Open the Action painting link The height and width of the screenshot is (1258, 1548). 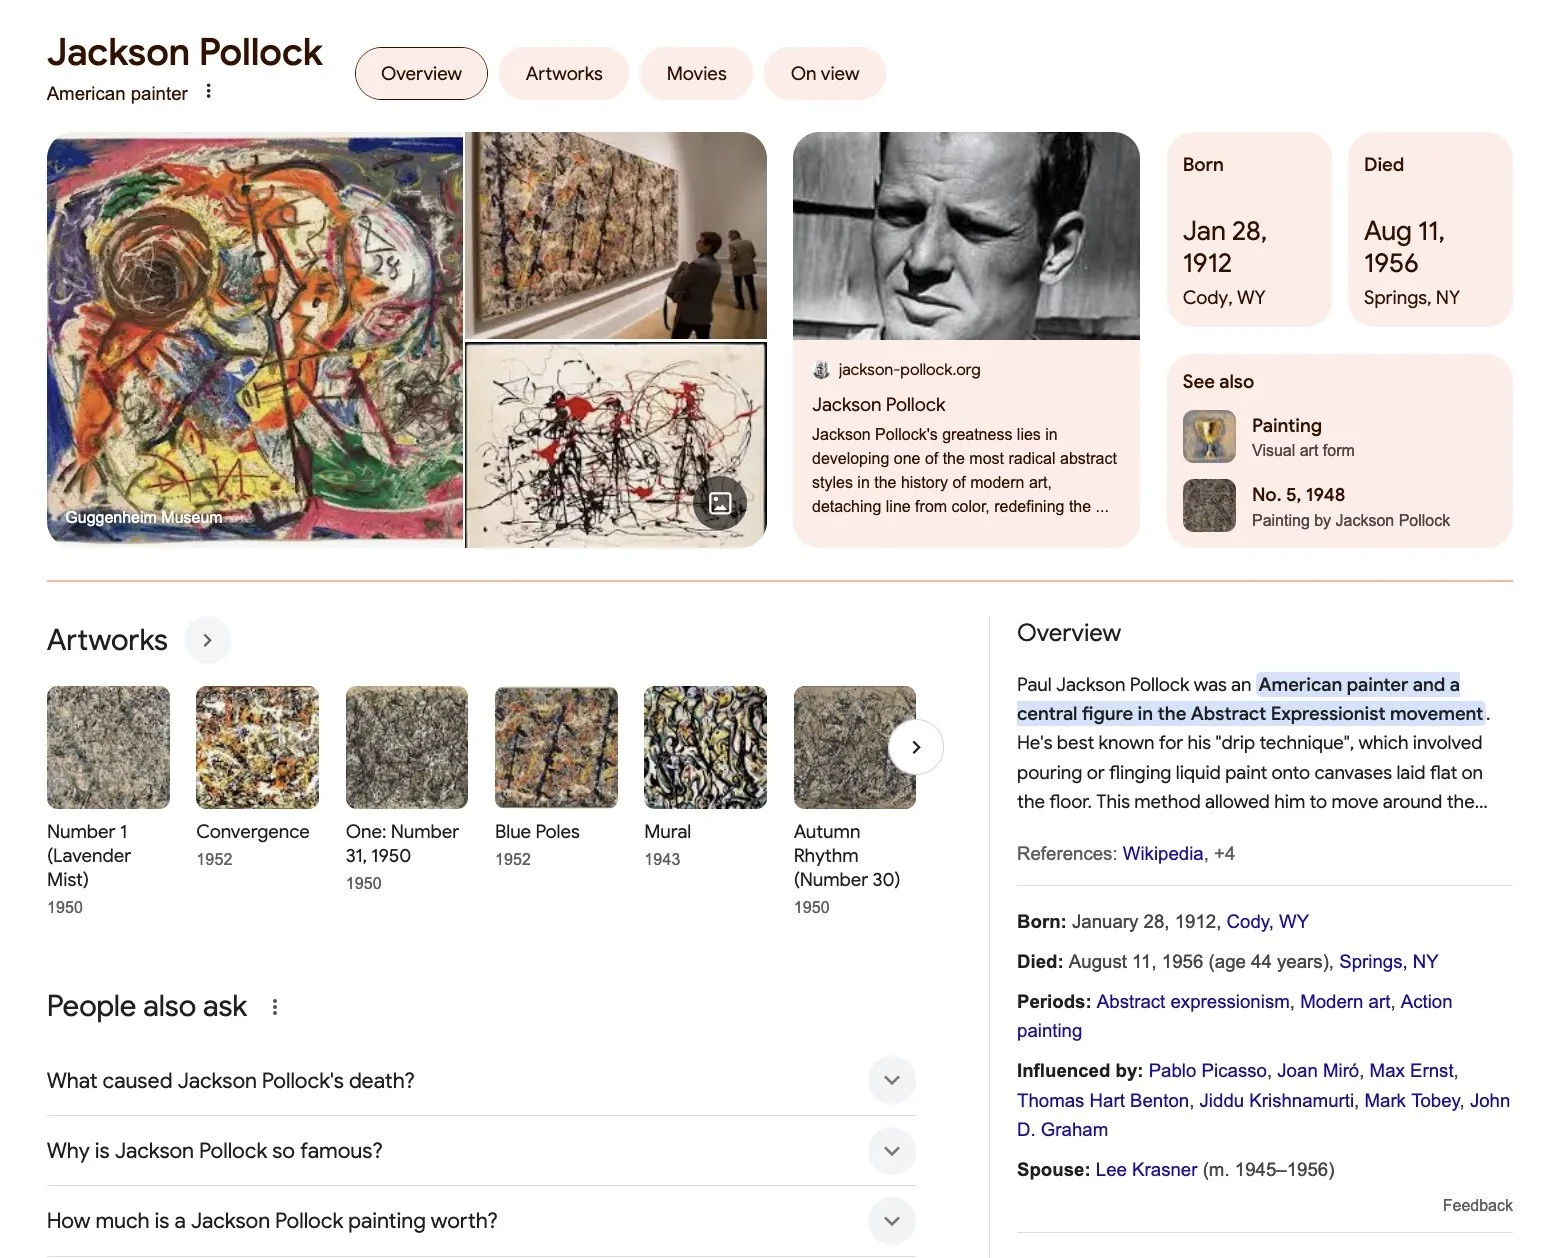click(1234, 1016)
